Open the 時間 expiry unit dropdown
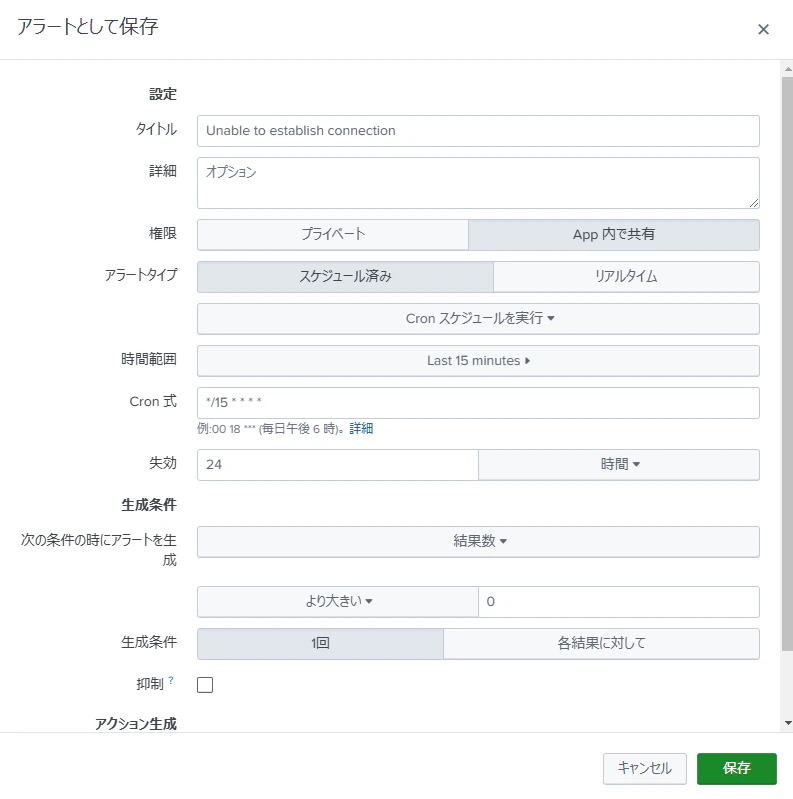Screen dimensions: 793x799 point(619,465)
